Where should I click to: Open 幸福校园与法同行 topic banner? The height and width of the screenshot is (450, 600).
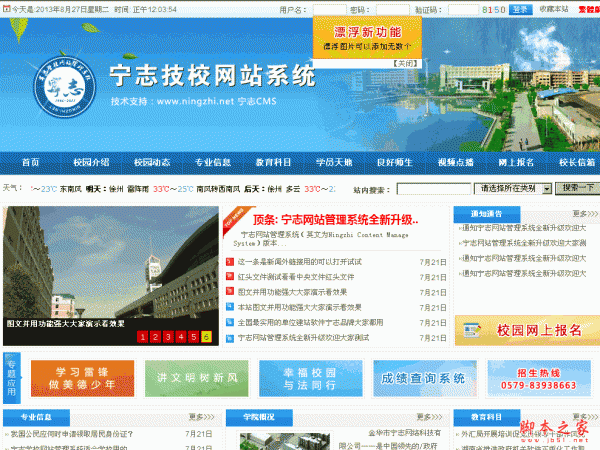[x=310, y=378]
